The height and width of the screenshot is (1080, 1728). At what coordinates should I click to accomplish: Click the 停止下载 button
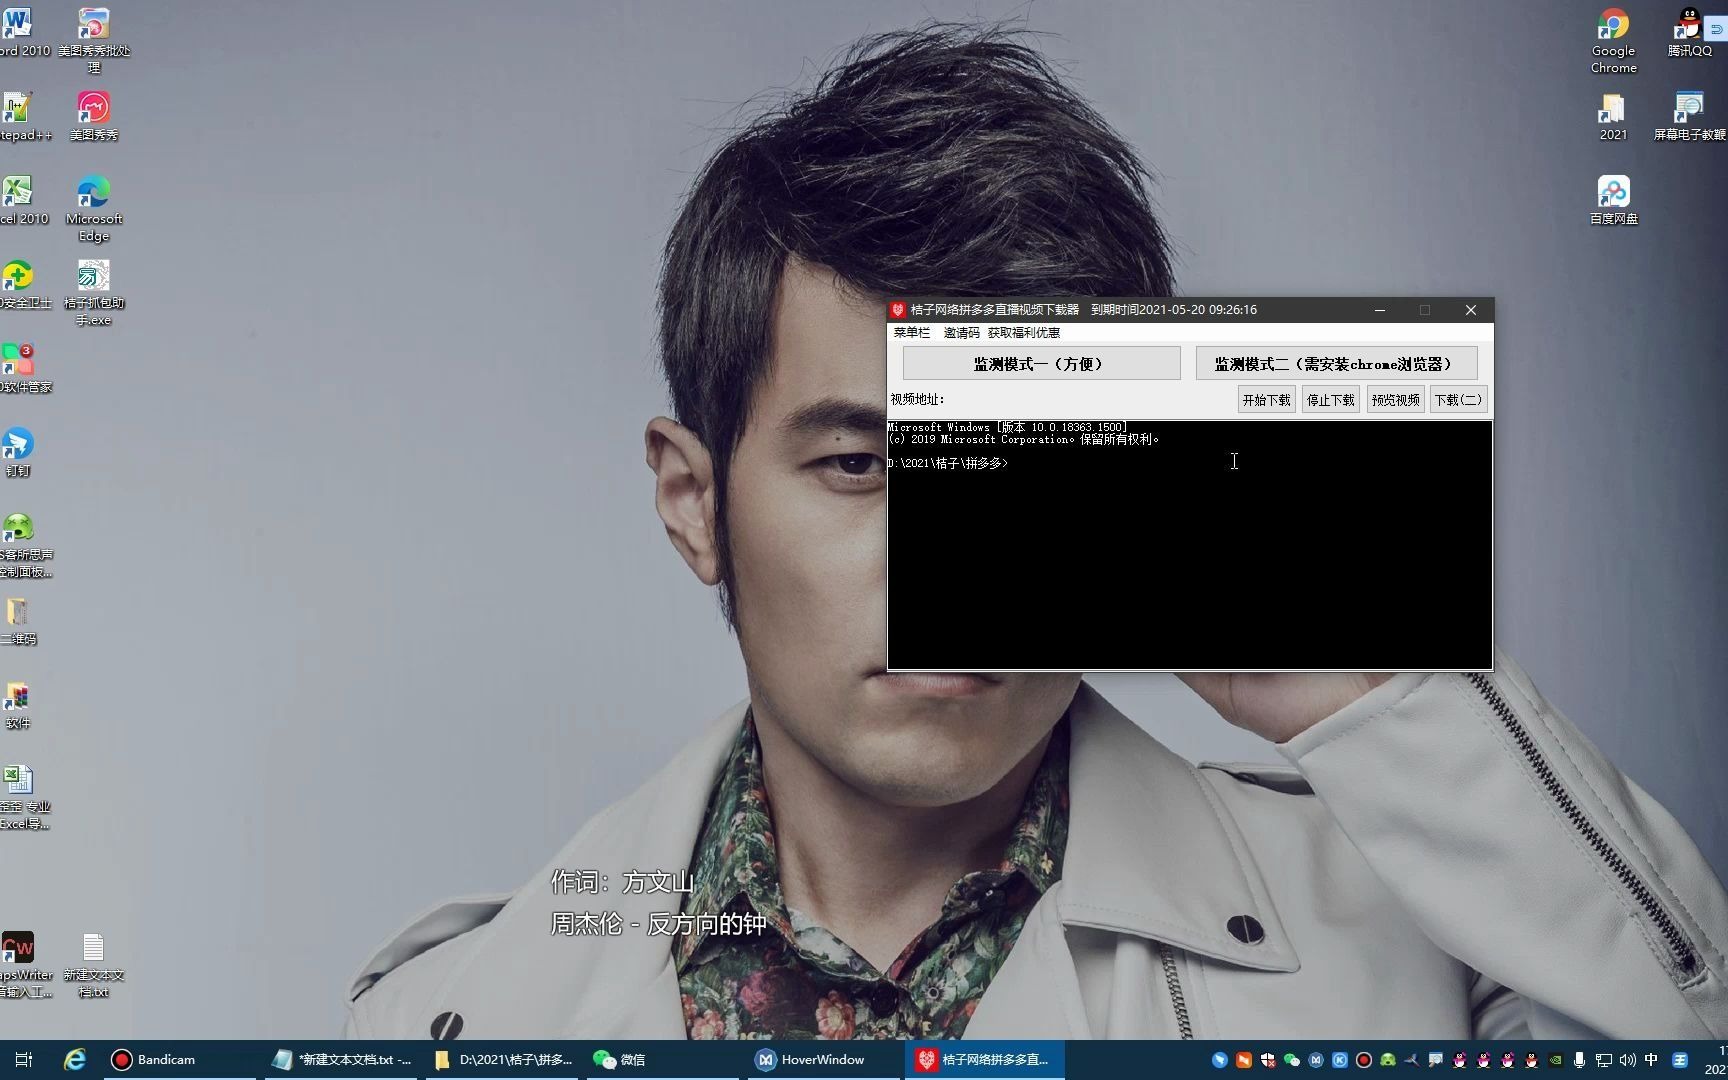point(1330,400)
